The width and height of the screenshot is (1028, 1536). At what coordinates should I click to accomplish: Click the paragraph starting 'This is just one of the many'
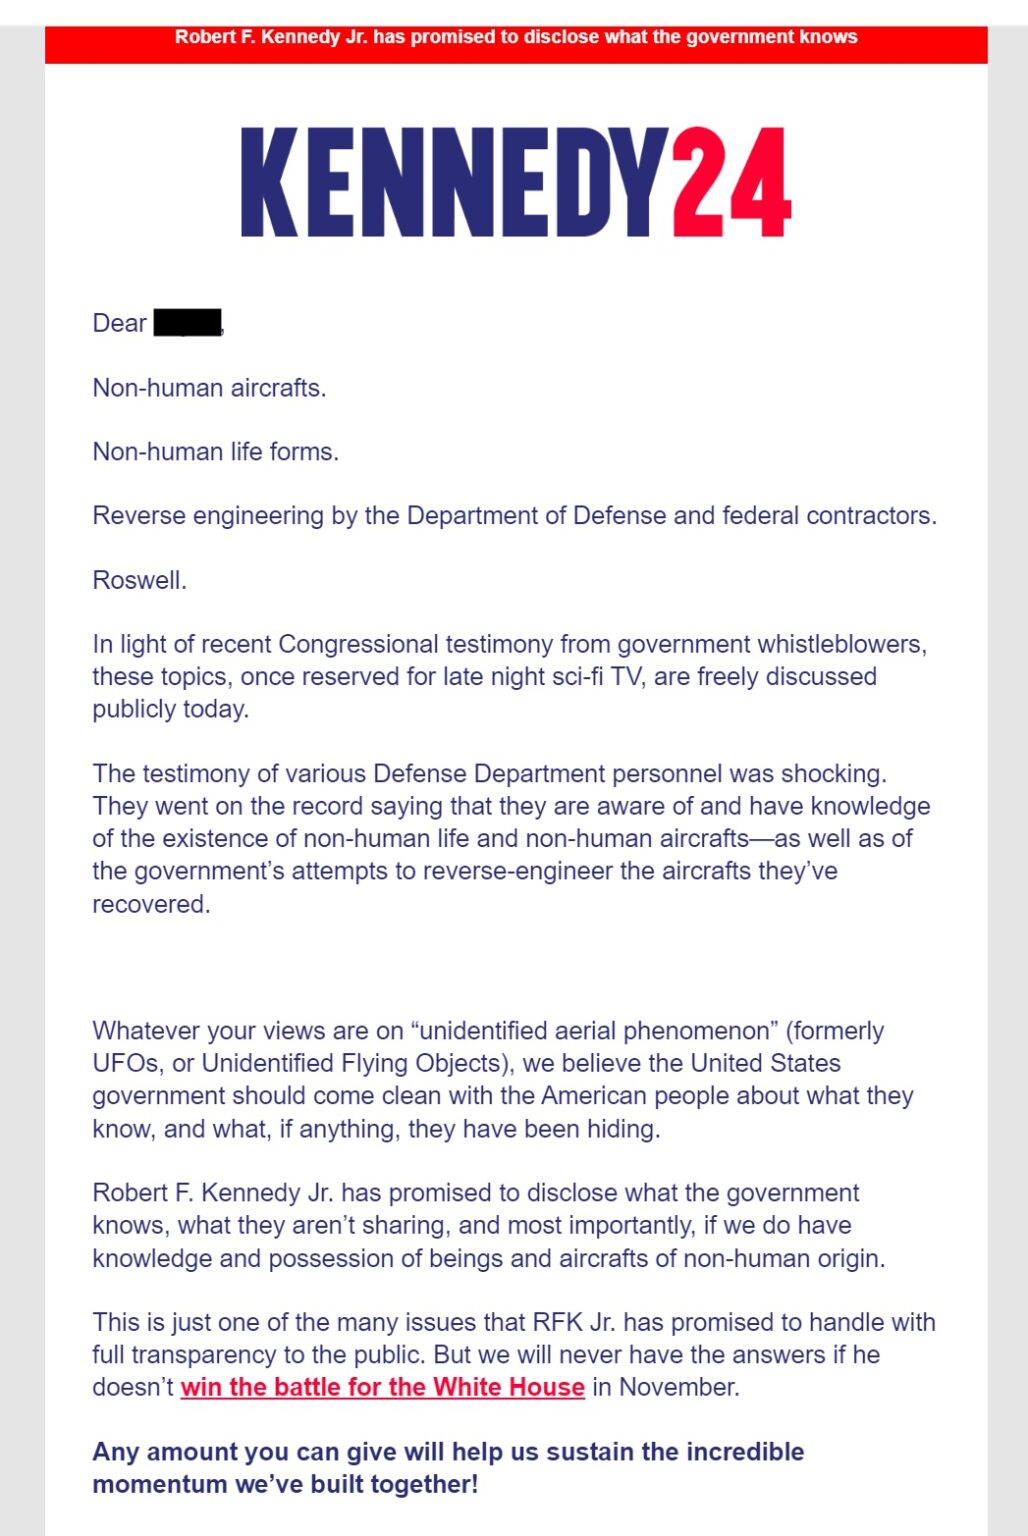(514, 1354)
